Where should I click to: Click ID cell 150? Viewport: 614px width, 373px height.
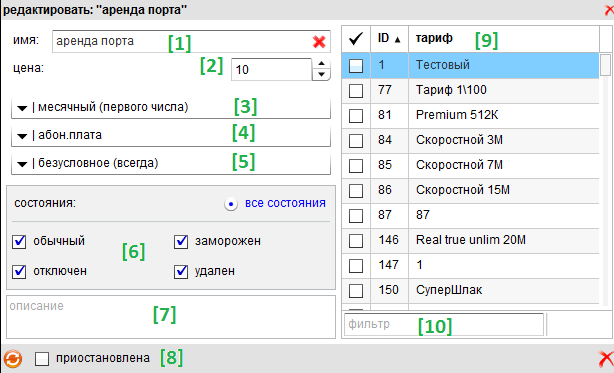tap(389, 290)
